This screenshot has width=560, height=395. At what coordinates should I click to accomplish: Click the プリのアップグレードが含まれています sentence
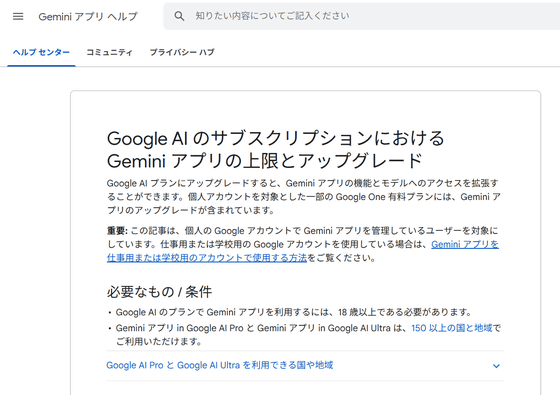[x=191, y=210]
